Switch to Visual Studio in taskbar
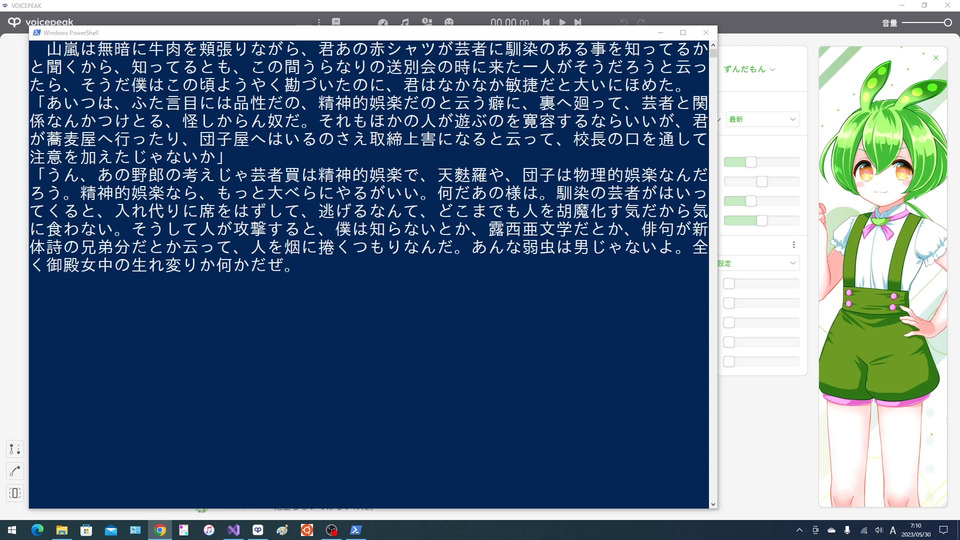 tap(233, 530)
